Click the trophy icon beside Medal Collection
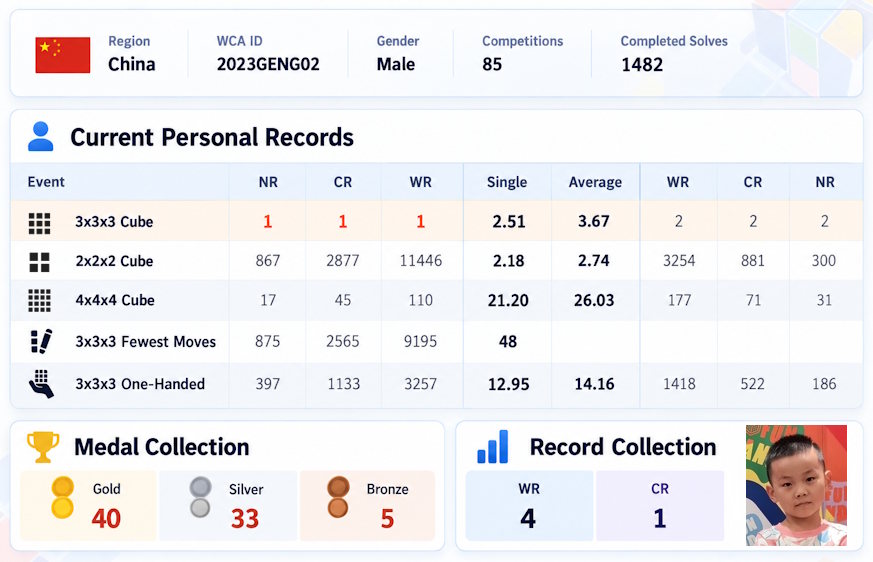 point(43,447)
